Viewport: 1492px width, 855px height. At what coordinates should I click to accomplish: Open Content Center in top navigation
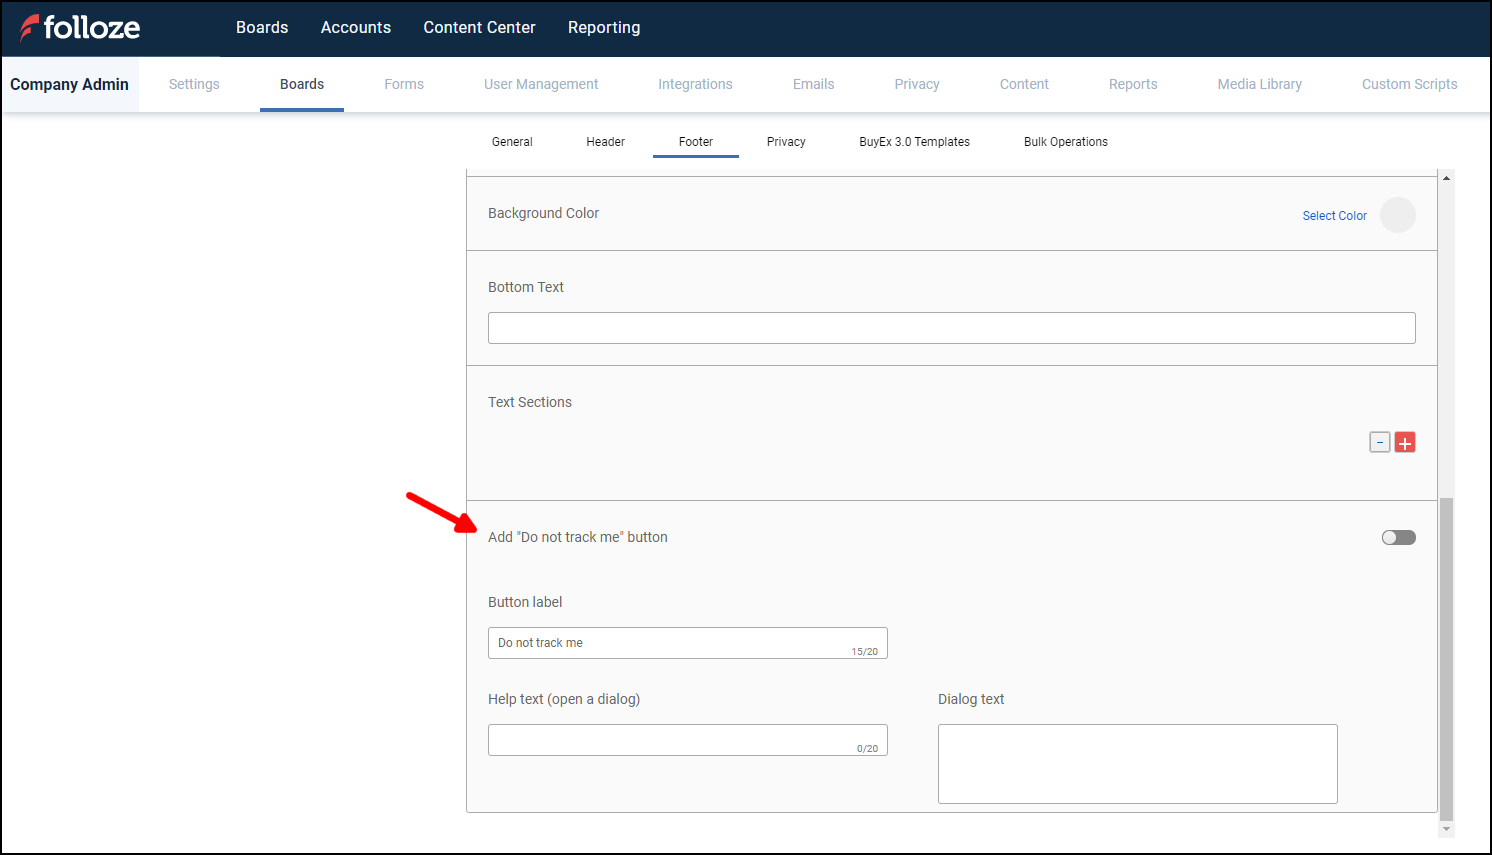[479, 28]
